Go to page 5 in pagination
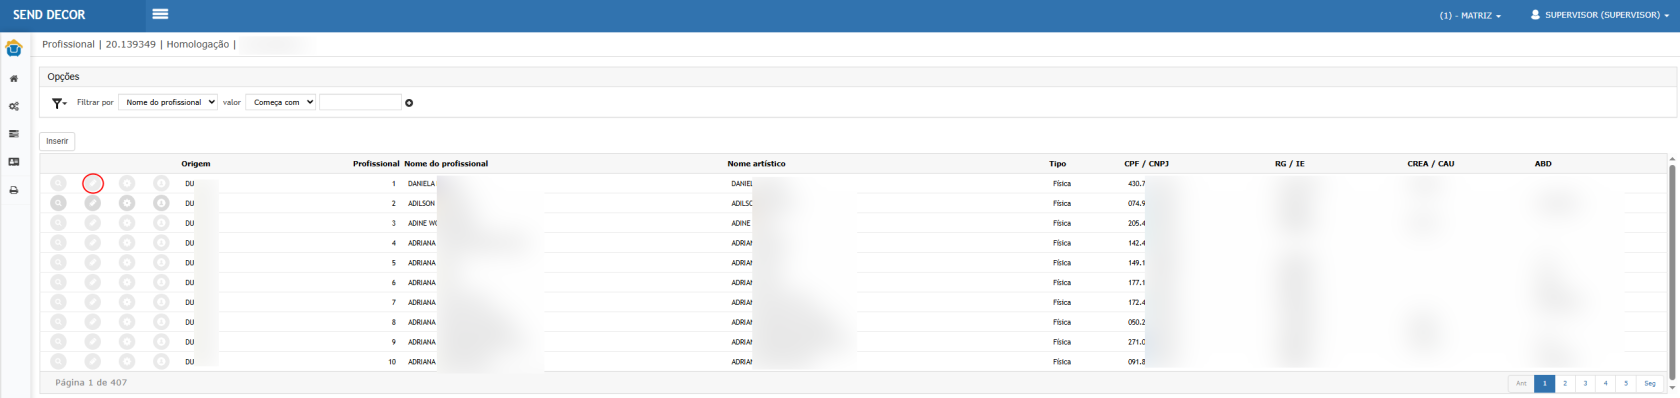Viewport: 1680px width, 398px height. [1626, 383]
